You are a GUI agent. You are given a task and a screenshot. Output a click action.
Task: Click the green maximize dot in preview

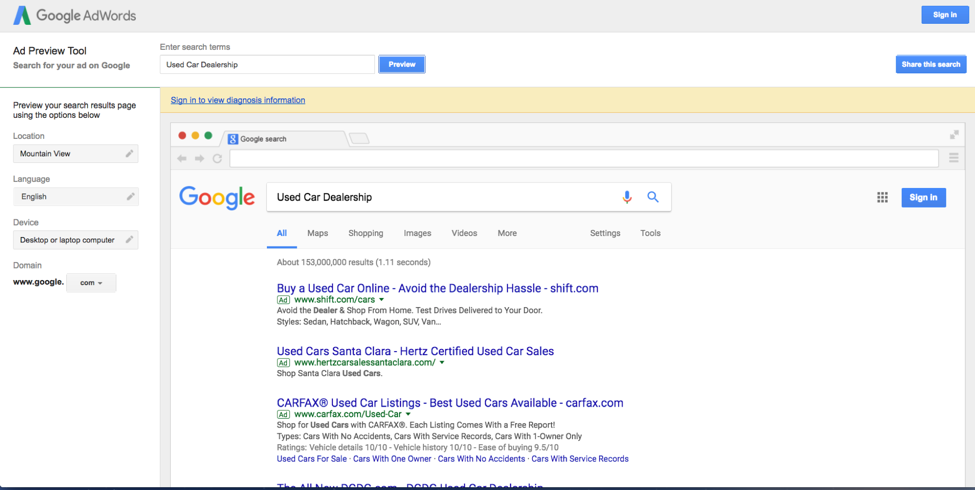pyautogui.click(x=208, y=136)
